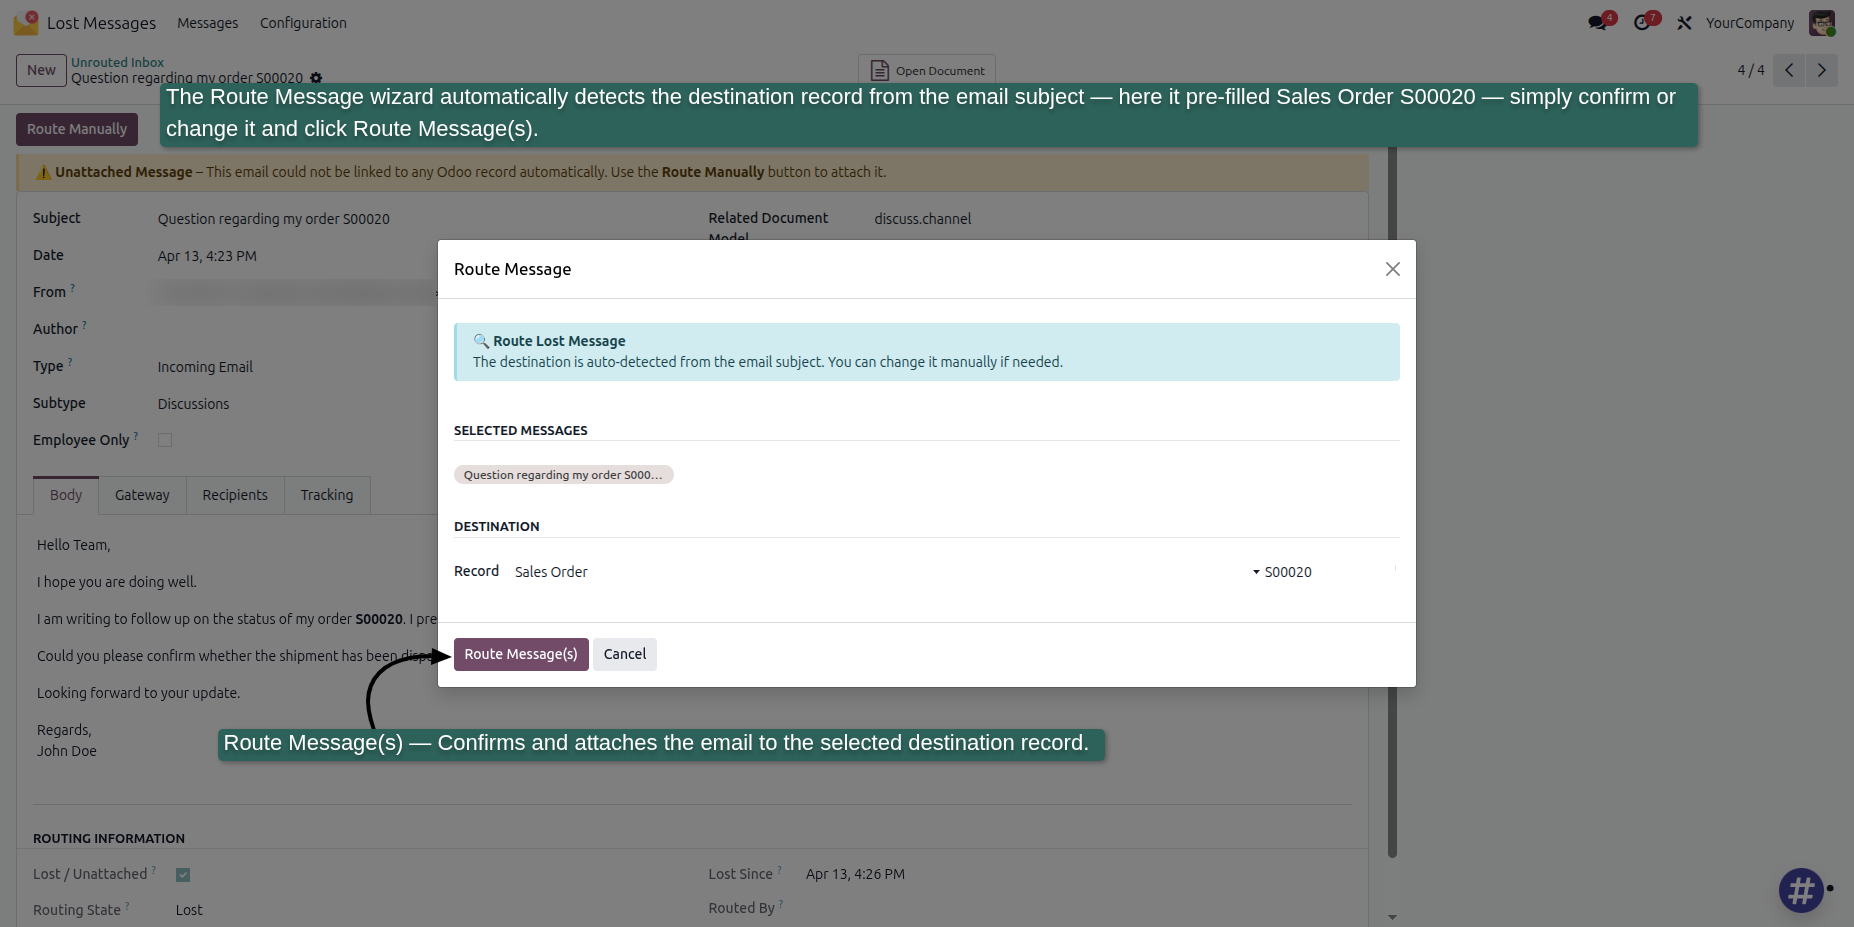Open the record actions gear icon
Image resolution: width=1854 pixels, height=927 pixels.
pos(316,78)
